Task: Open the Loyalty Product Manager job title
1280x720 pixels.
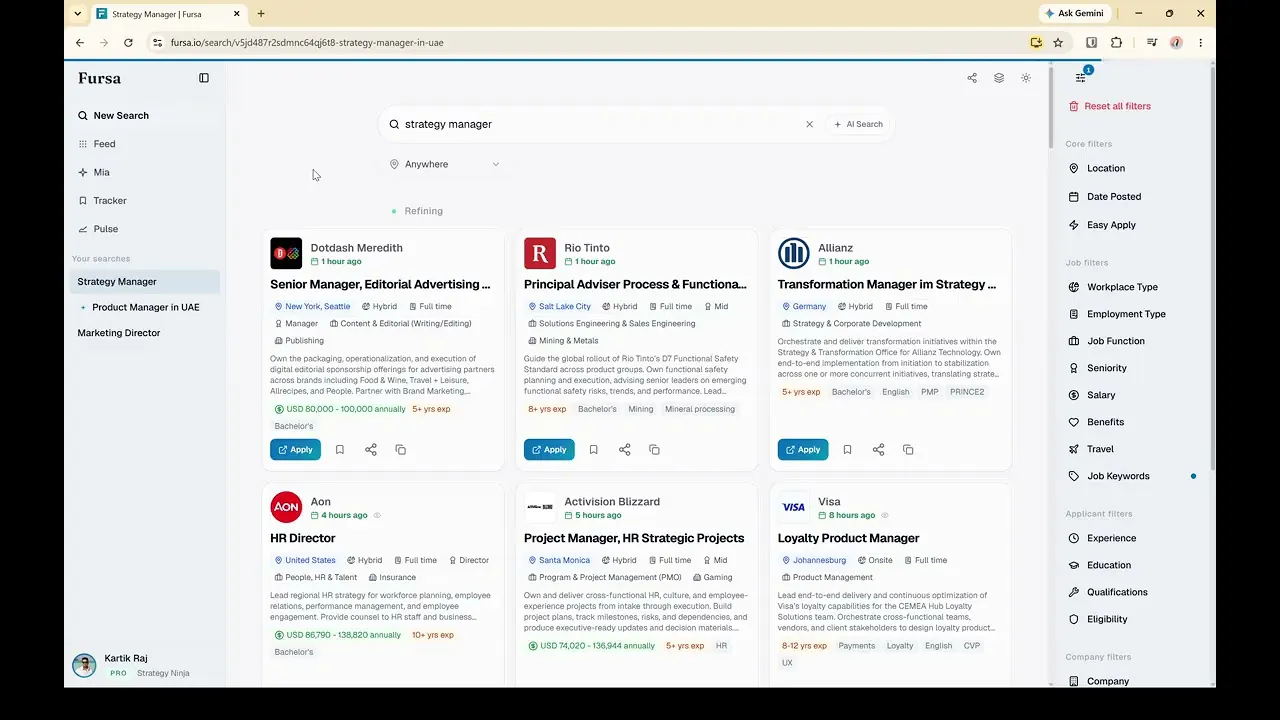Action: [x=849, y=538]
